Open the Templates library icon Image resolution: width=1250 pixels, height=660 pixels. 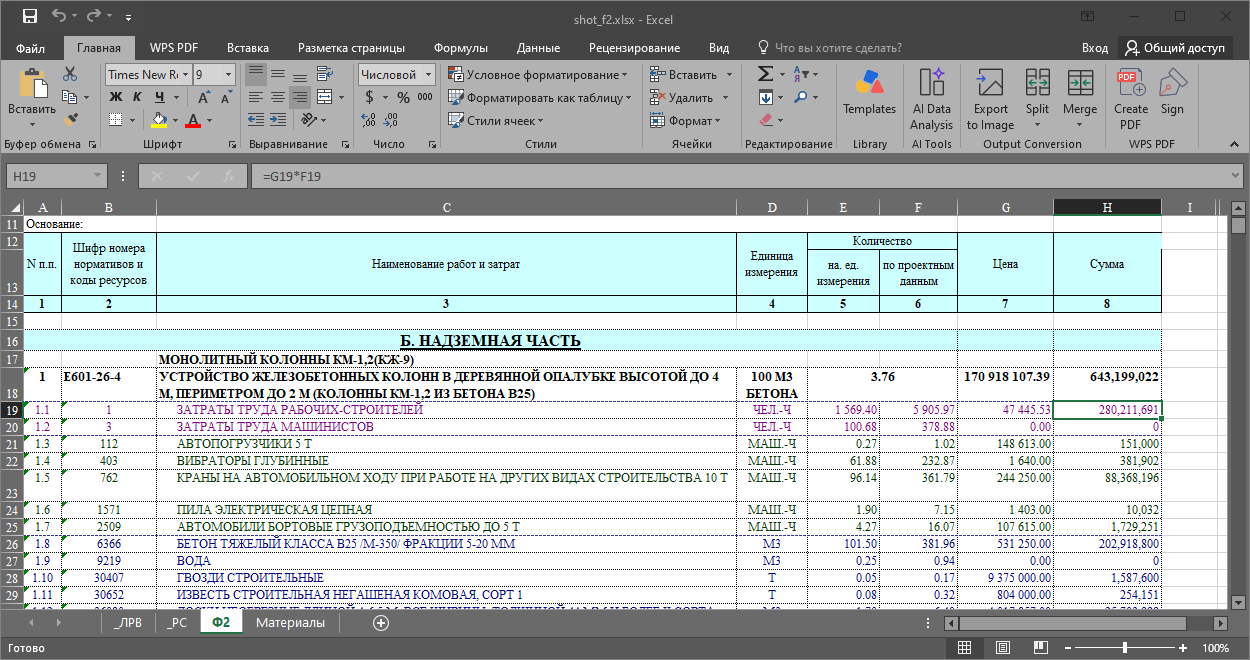[x=869, y=81]
